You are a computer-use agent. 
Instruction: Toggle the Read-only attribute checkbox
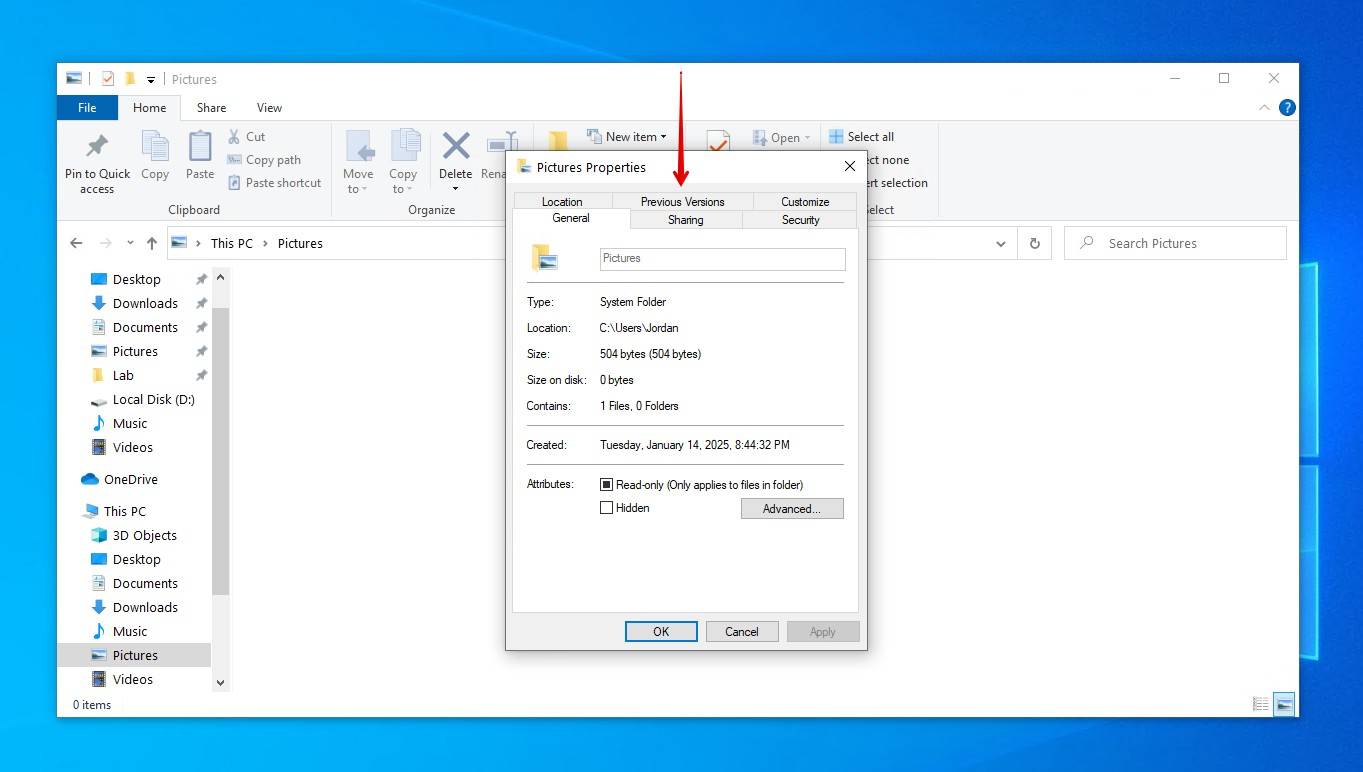[x=605, y=484]
